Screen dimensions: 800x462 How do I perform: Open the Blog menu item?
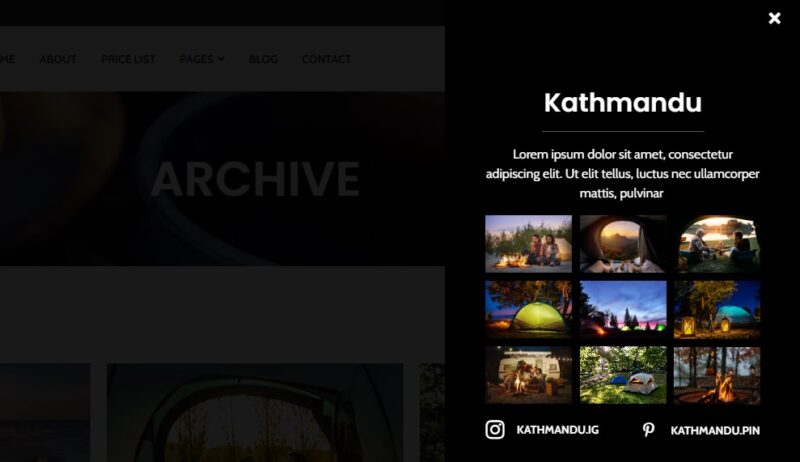click(x=263, y=59)
